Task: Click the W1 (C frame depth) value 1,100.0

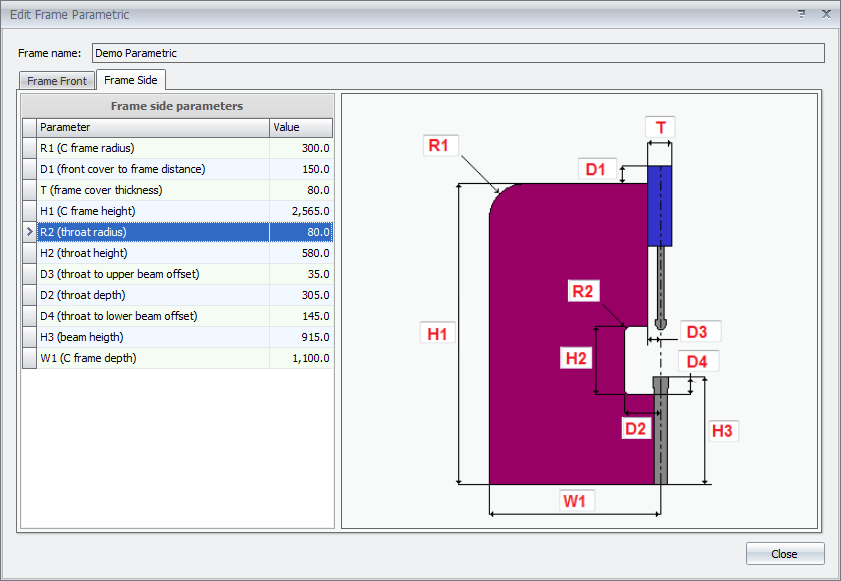Action: [x=301, y=358]
